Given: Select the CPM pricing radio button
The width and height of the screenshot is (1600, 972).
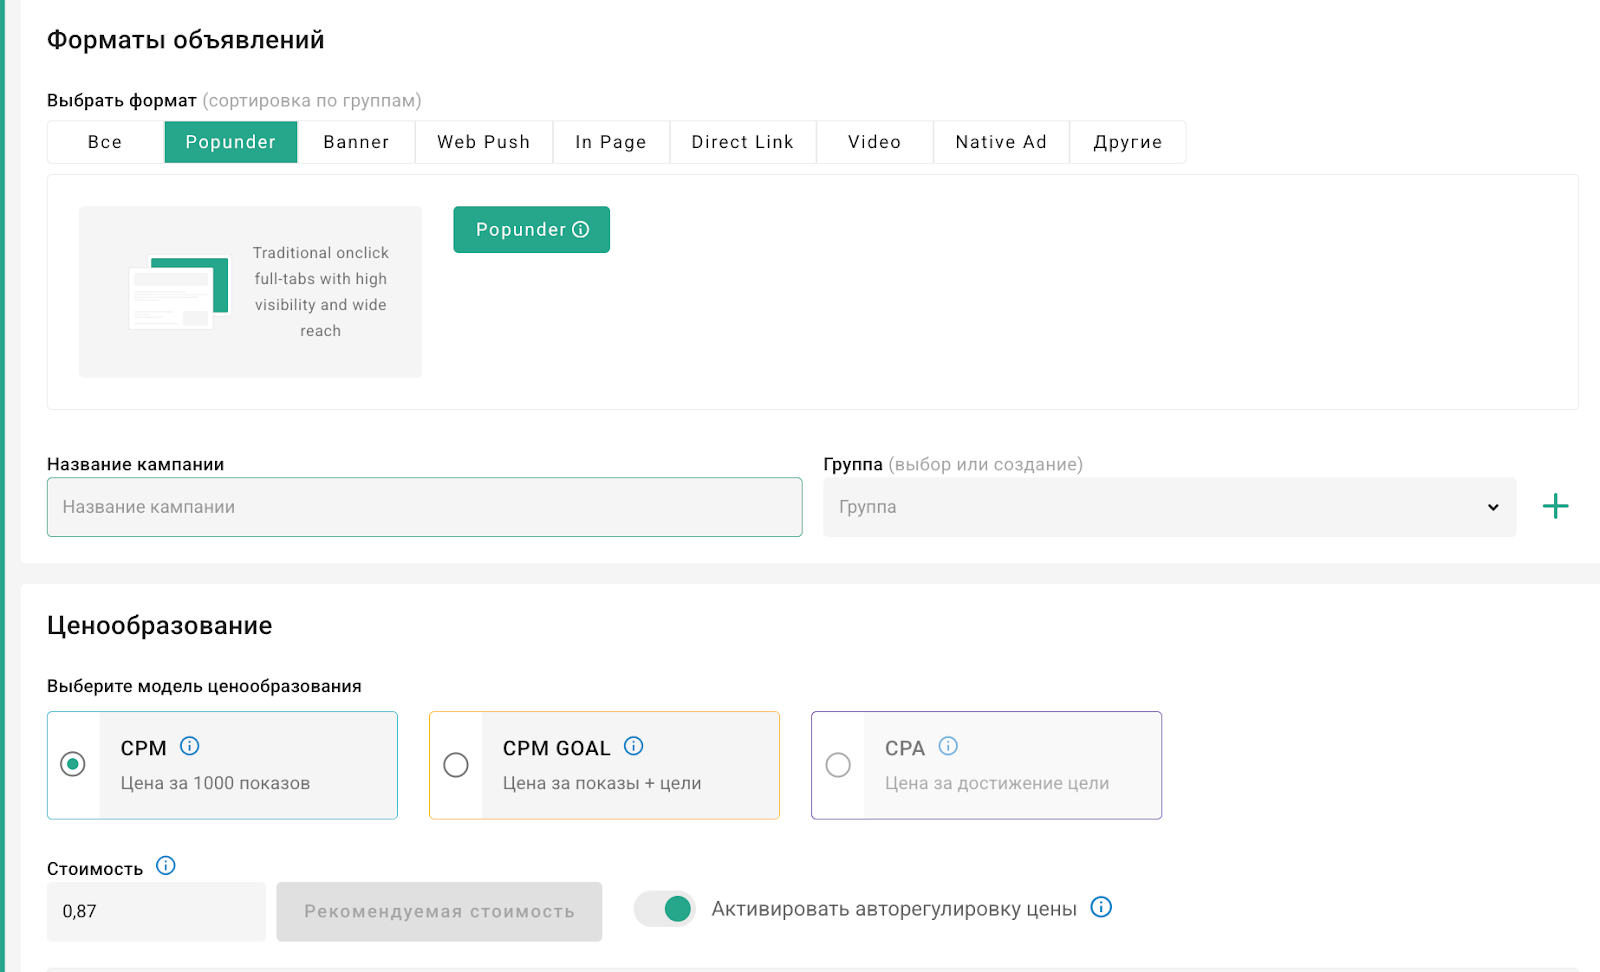Looking at the screenshot, I should [x=73, y=765].
